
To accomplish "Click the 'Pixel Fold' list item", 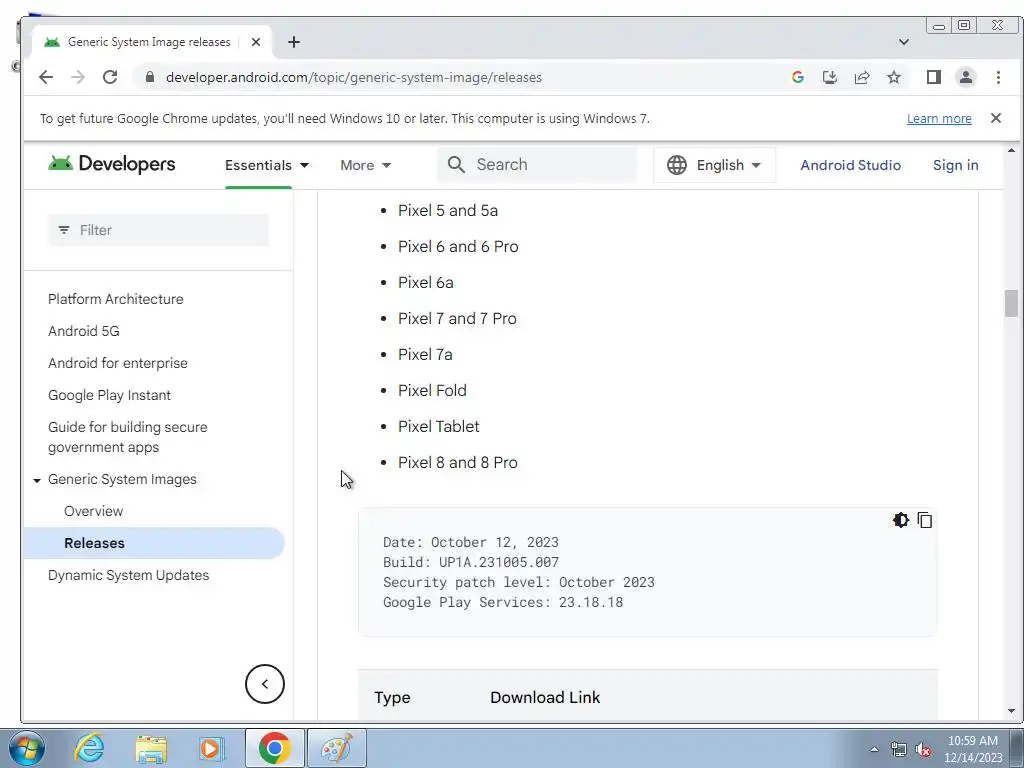I will point(432,391).
